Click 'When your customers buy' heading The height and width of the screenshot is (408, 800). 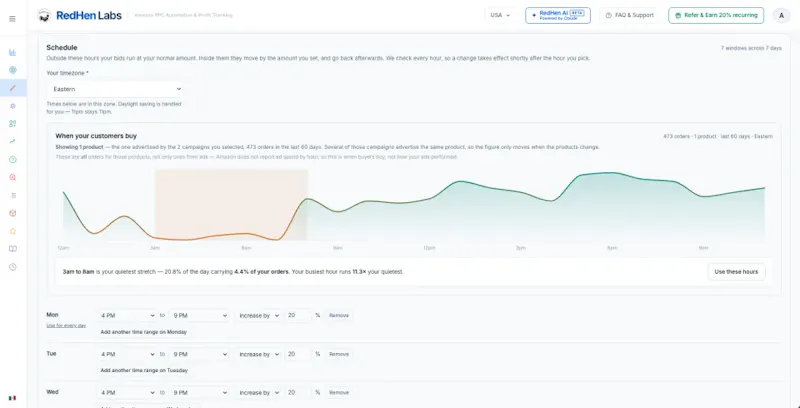pyautogui.click(x=96, y=136)
